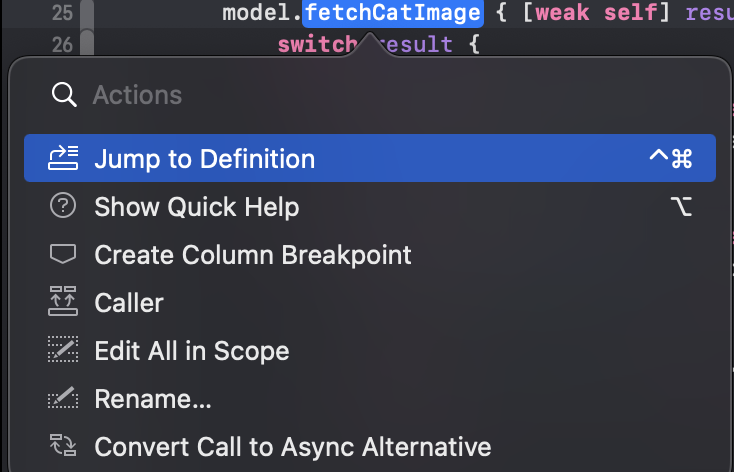Image resolution: width=734 pixels, height=472 pixels.
Task: Click the Convert Call to Async icon
Action: pos(63,445)
